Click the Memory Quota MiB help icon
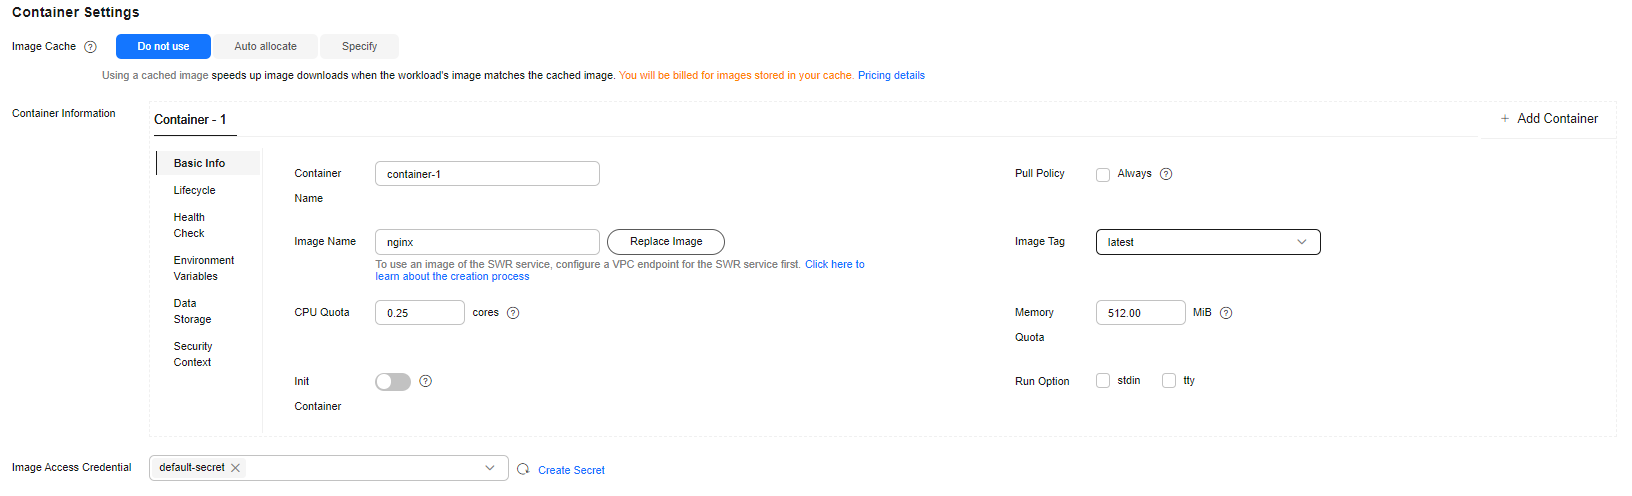This screenshot has width=1632, height=496. (x=1226, y=313)
